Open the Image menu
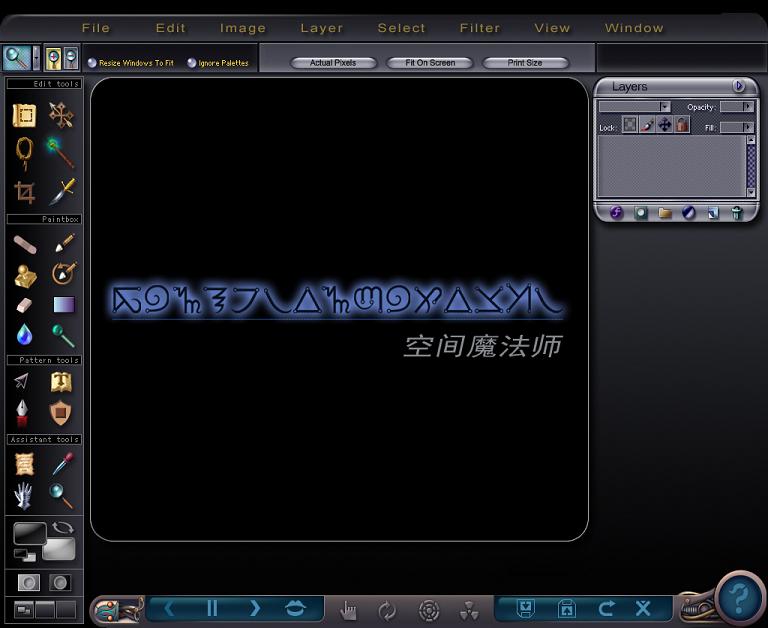 click(243, 28)
